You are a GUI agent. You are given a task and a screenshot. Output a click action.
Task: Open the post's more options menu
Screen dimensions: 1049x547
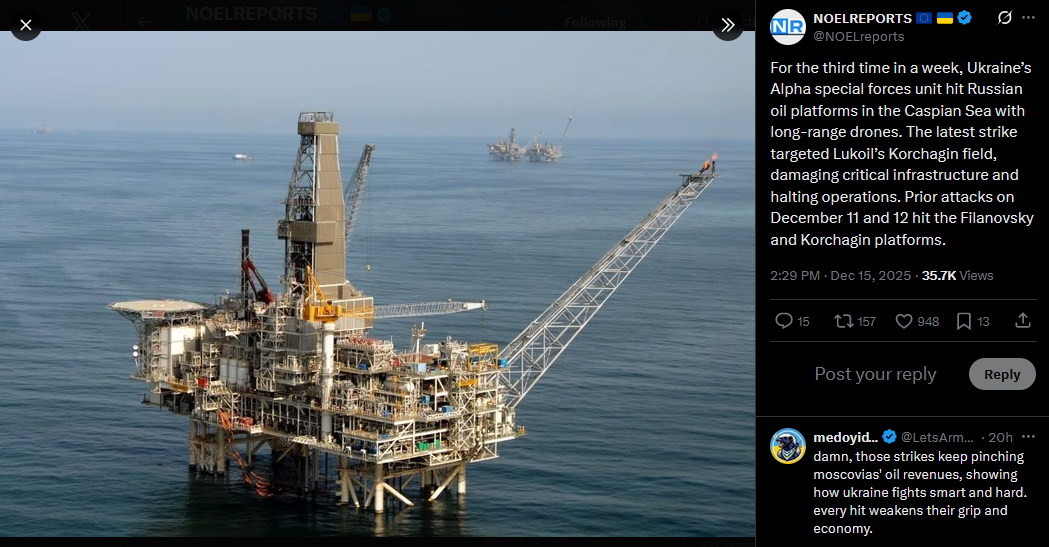click(1028, 18)
